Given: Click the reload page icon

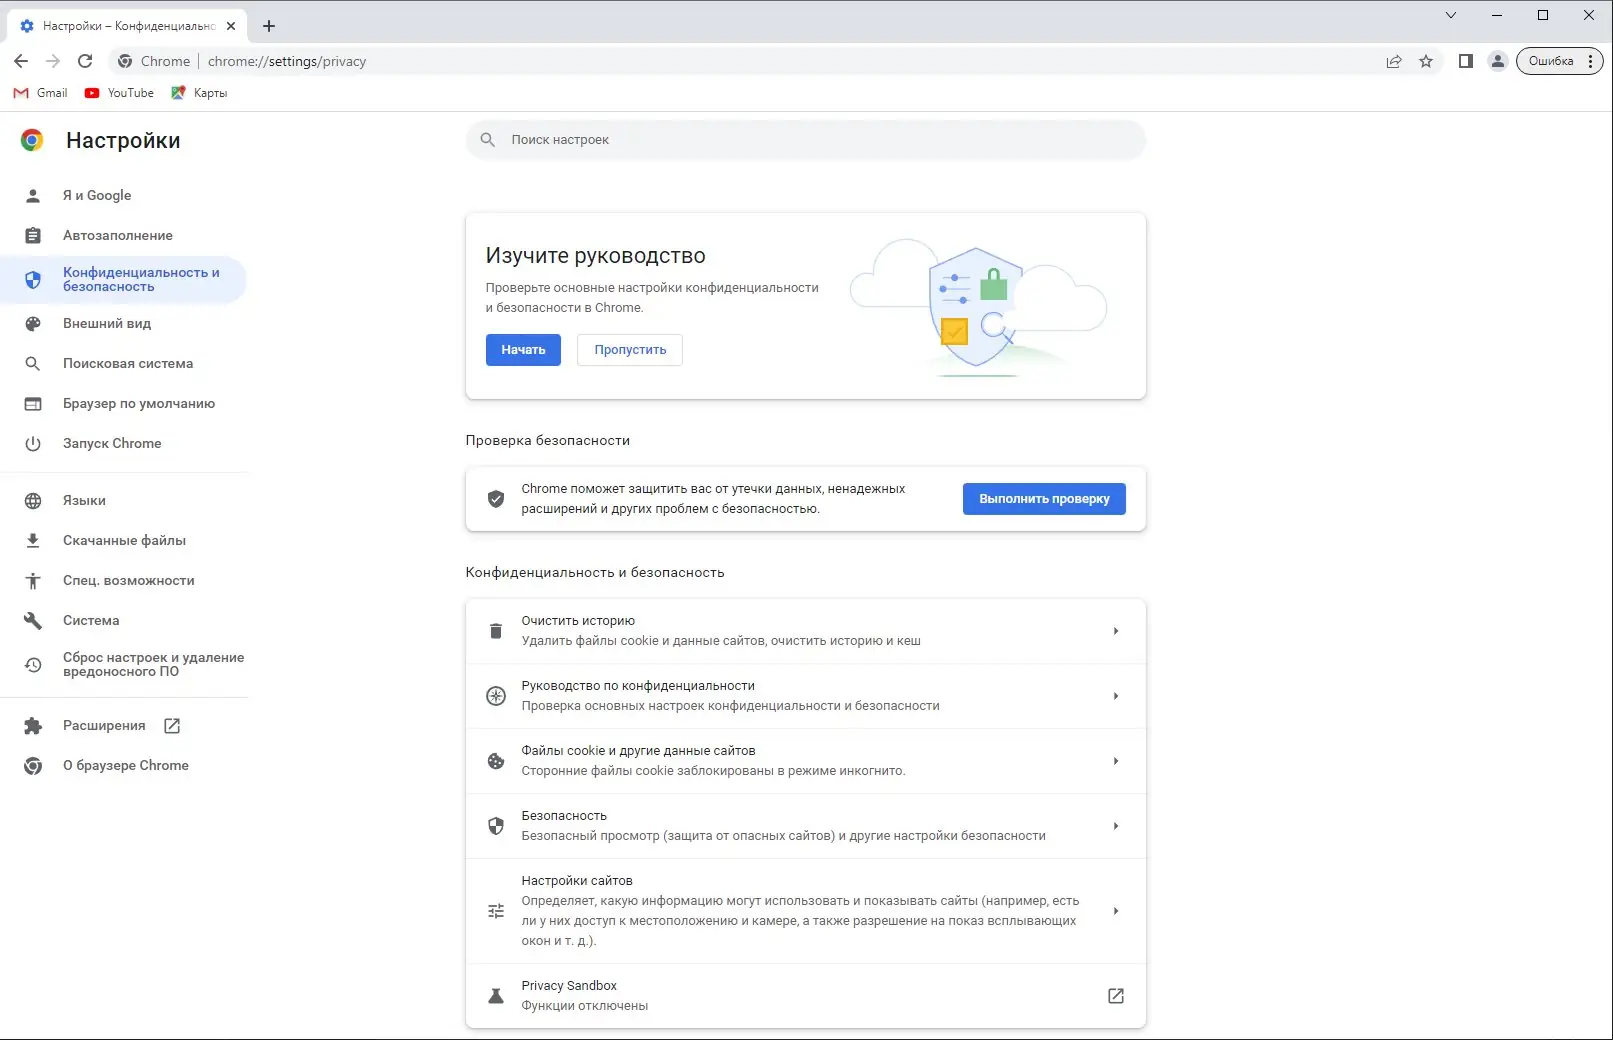Looking at the screenshot, I should [x=85, y=61].
